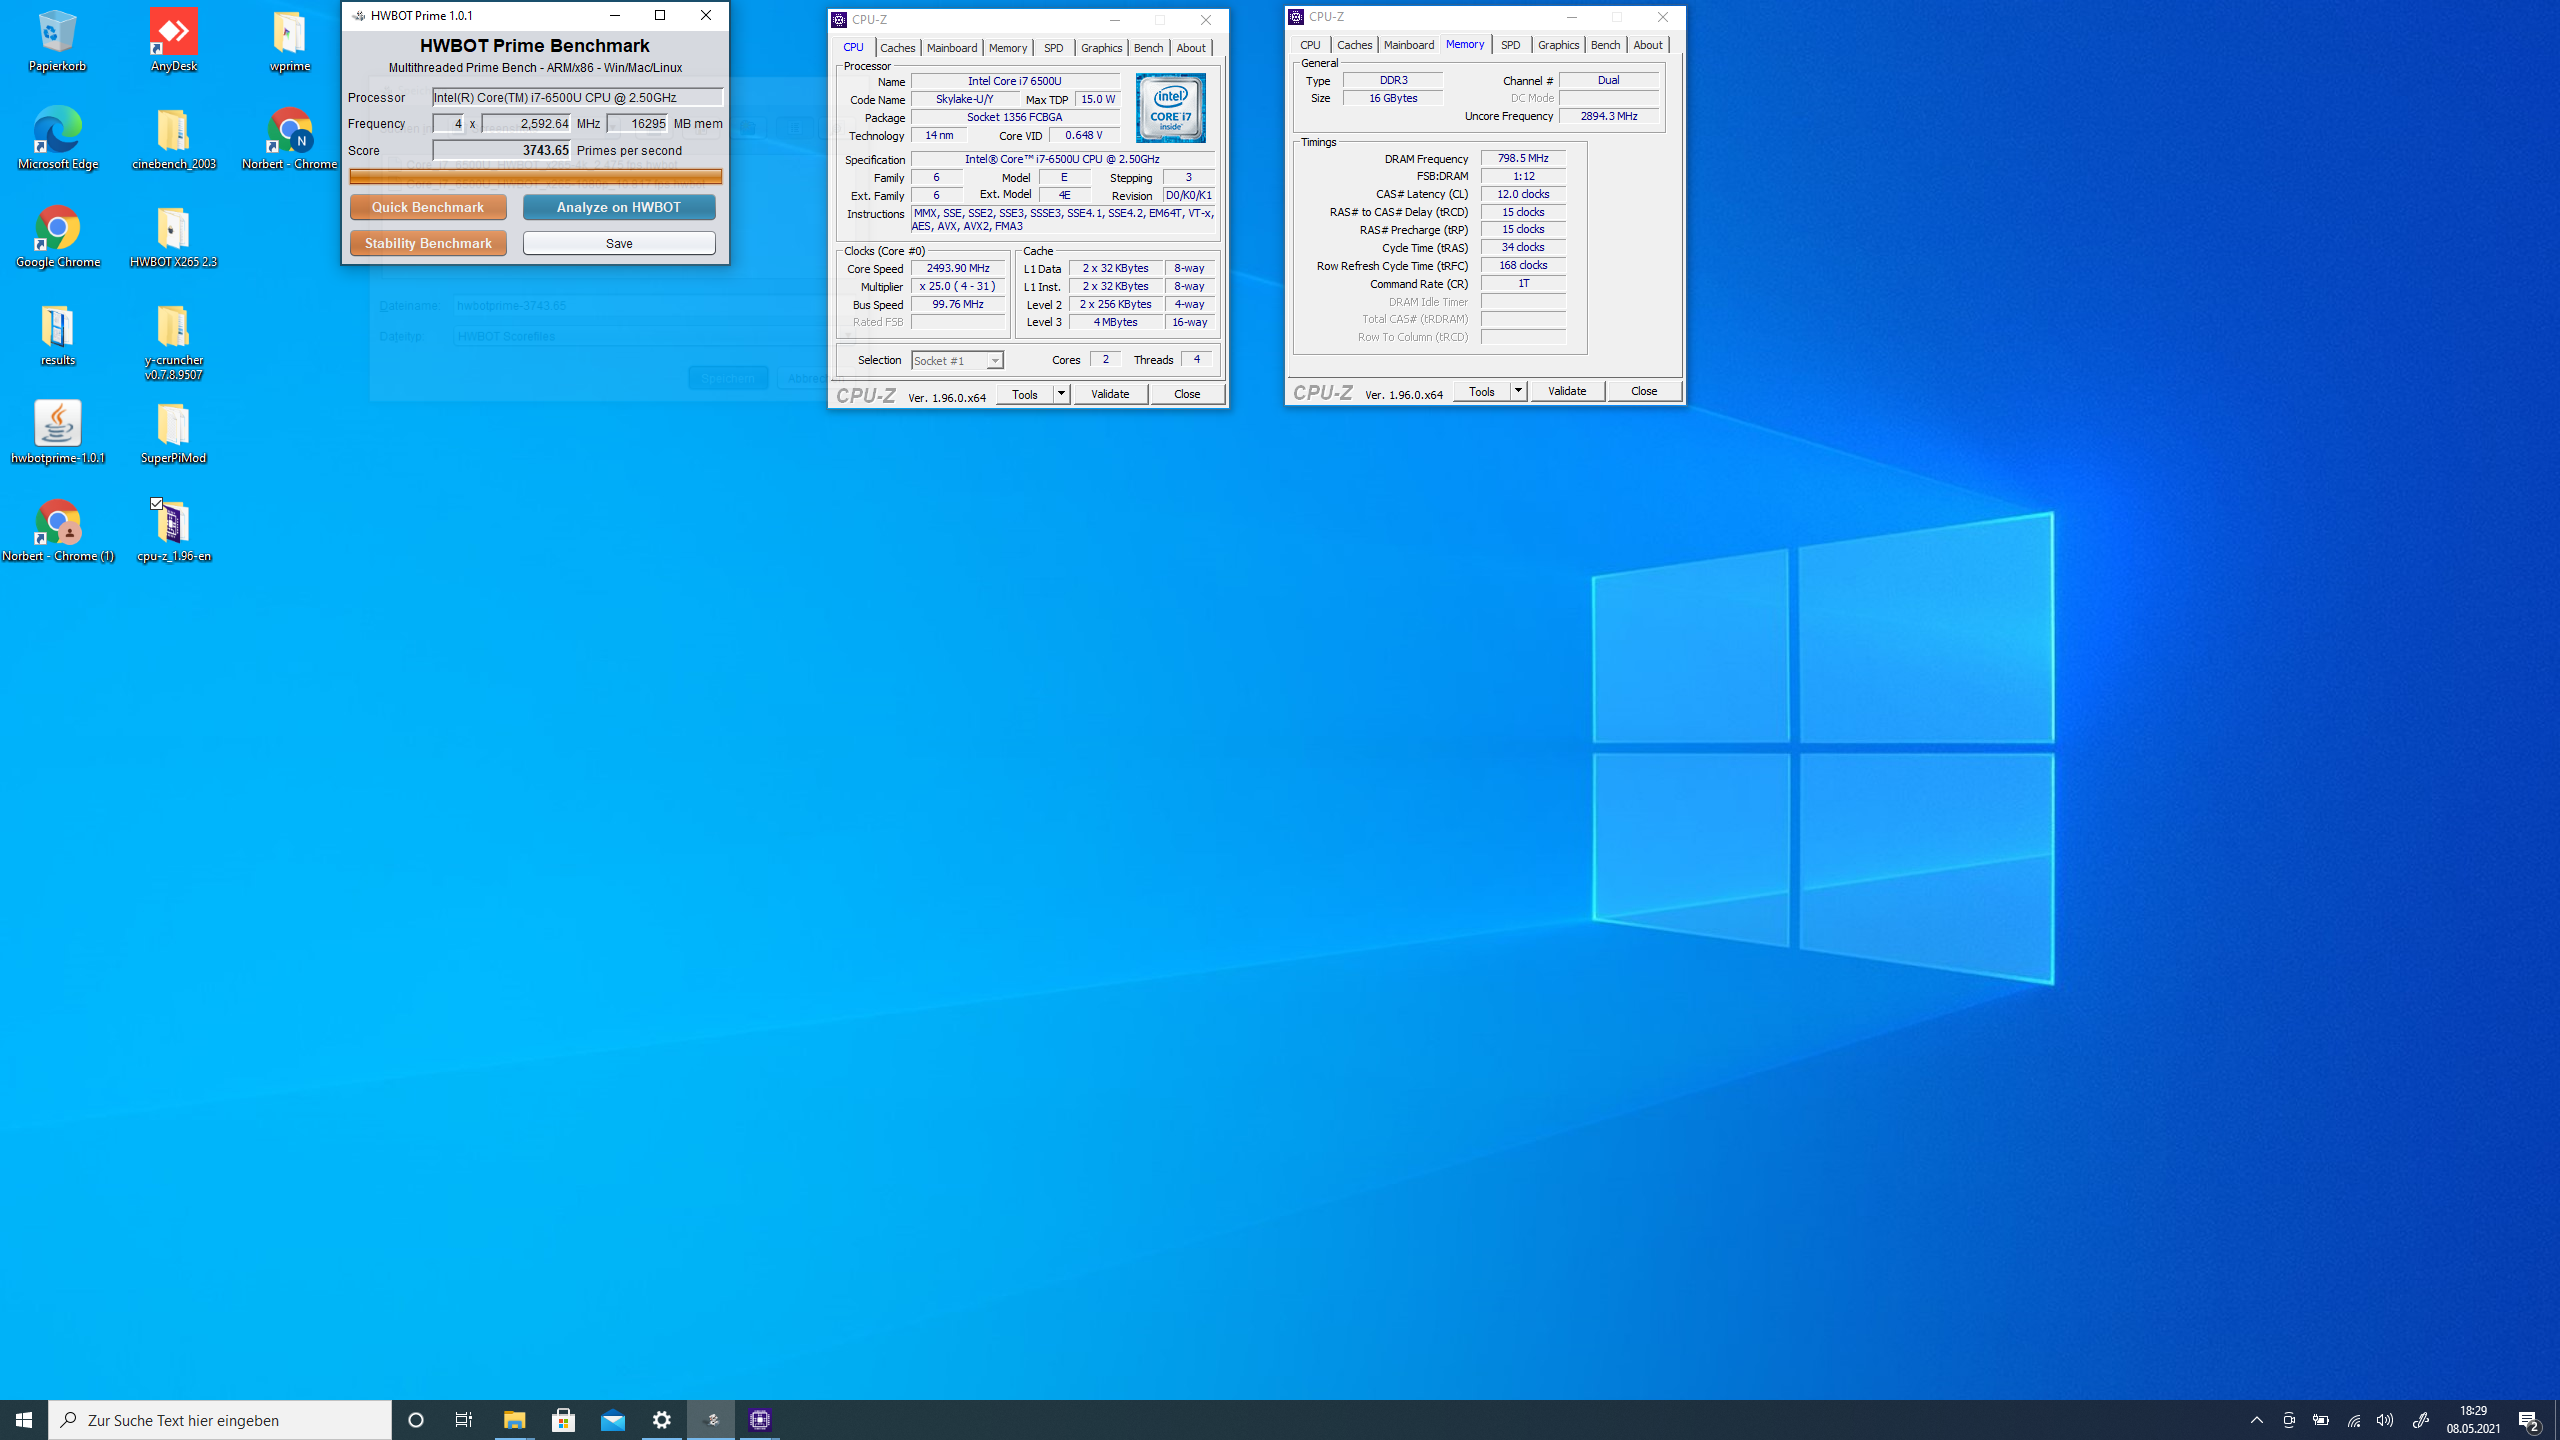Select the cpu-z_1.96-en archive icon
This screenshot has height=1440, width=2560.
[173, 530]
